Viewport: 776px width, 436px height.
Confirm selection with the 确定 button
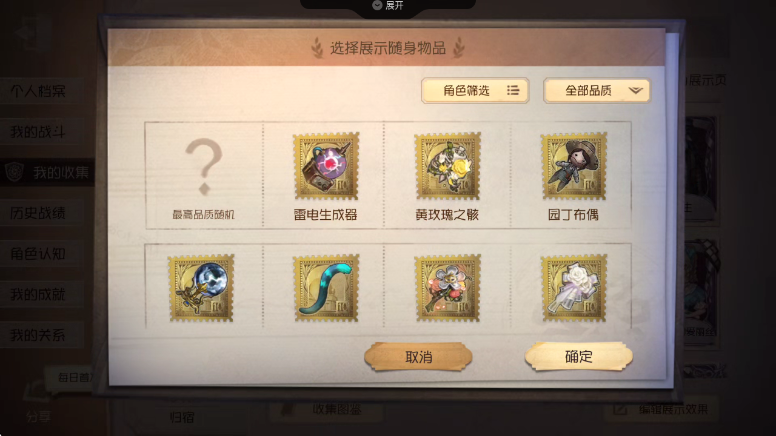(x=579, y=356)
